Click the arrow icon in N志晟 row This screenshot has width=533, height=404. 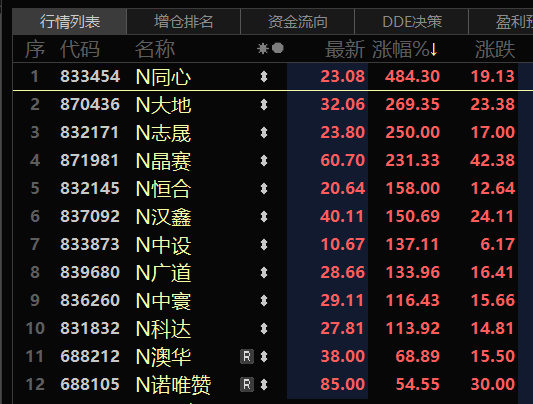click(x=264, y=132)
